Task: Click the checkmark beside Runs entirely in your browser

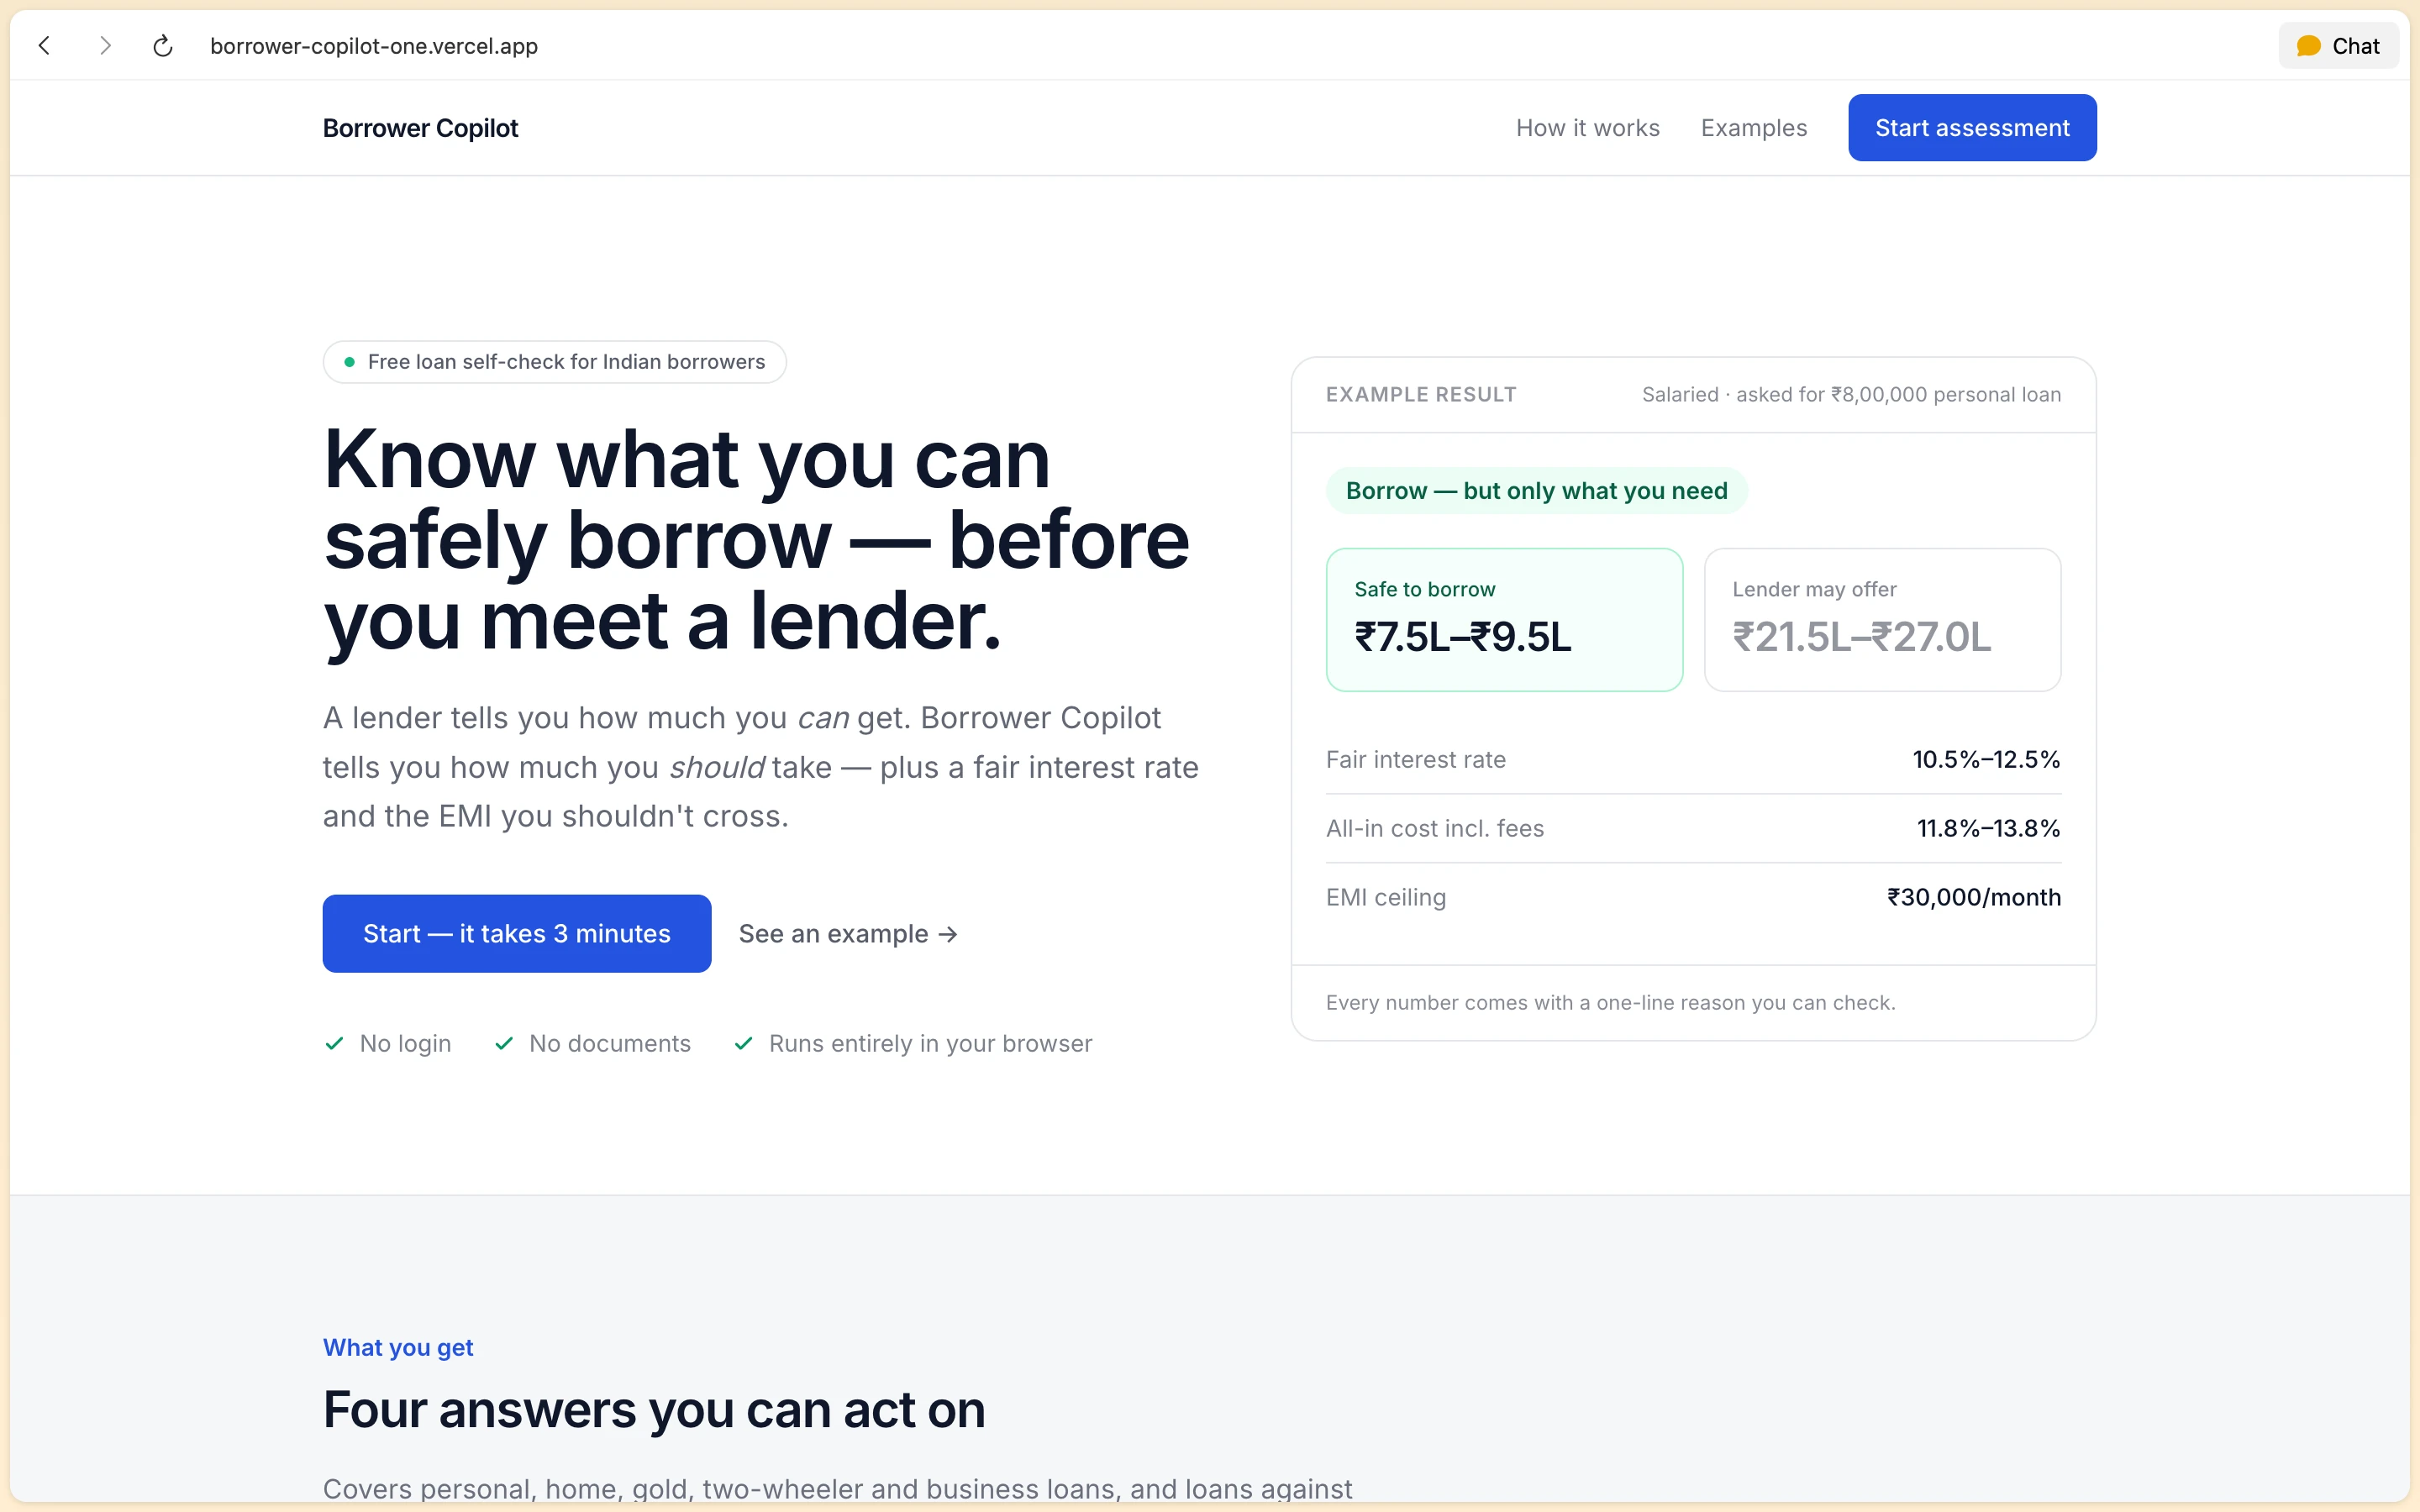Action: (x=743, y=1043)
